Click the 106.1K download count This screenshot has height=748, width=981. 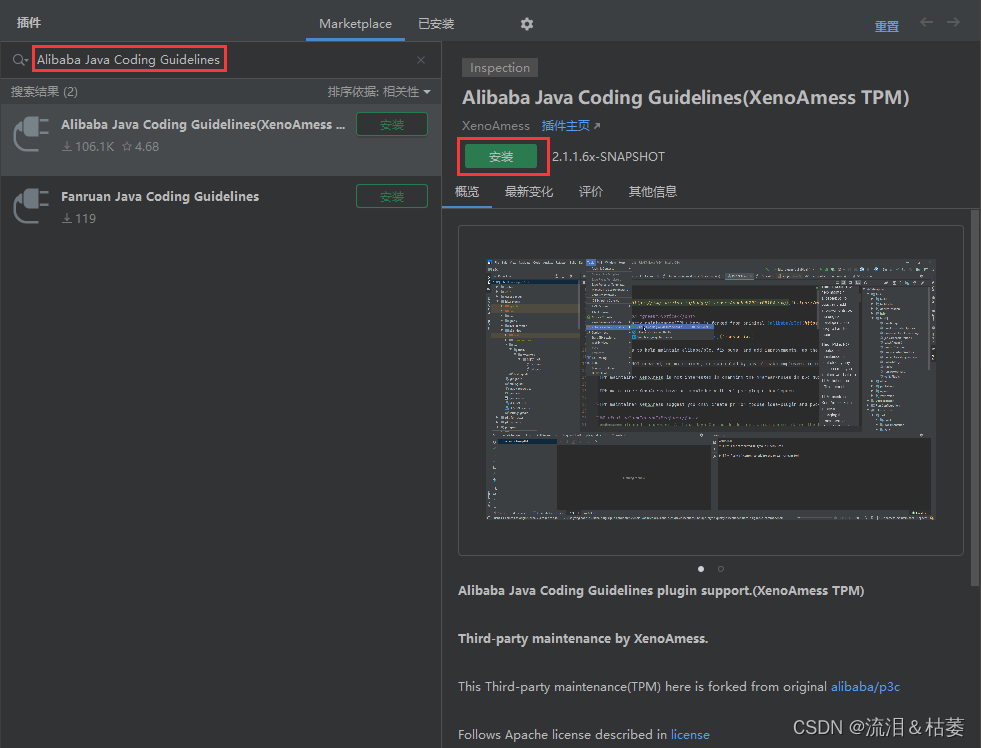tap(88, 146)
